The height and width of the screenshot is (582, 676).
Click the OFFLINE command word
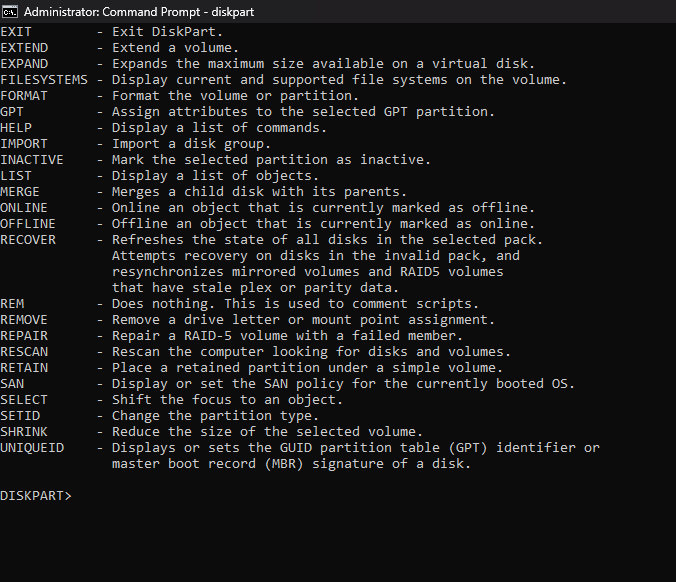(28, 224)
